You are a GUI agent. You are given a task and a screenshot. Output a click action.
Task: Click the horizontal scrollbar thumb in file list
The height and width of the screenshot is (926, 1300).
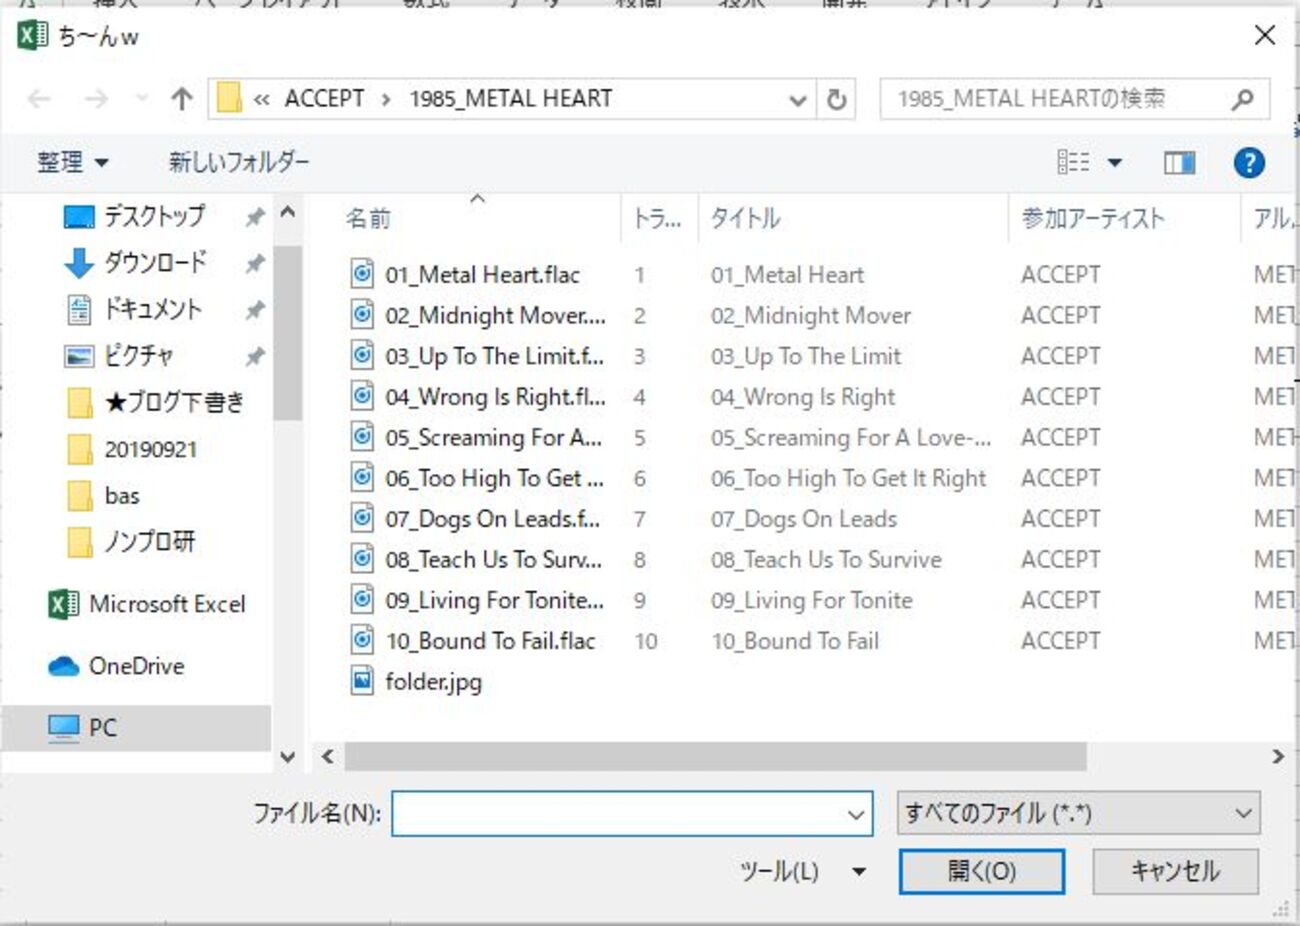(x=715, y=757)
